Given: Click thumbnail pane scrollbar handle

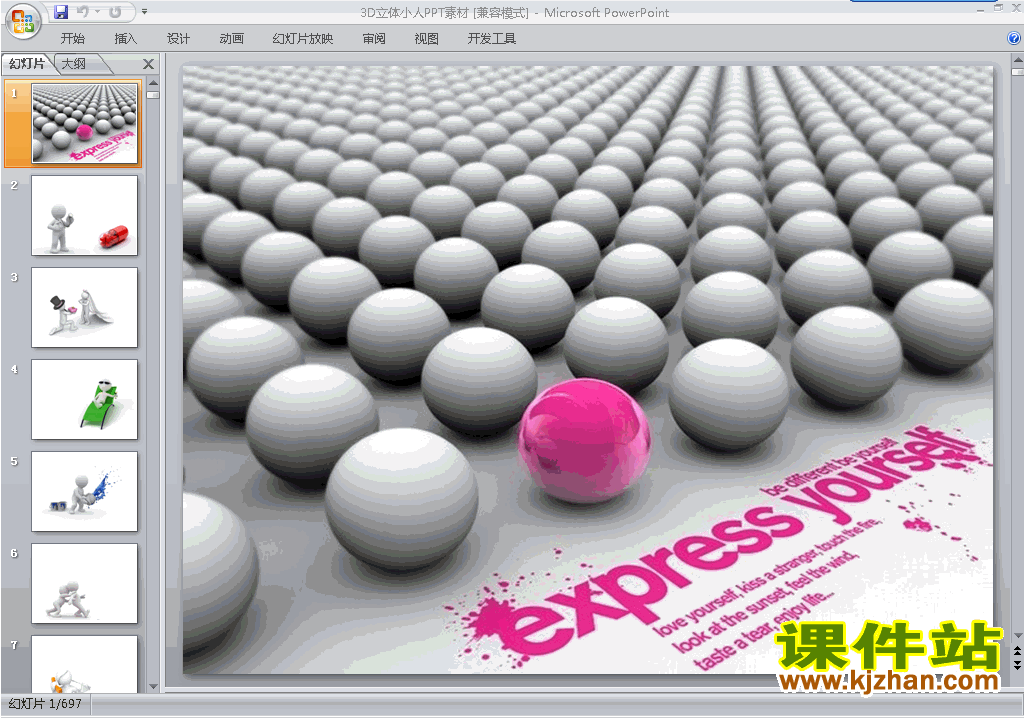Looking at the screenshot, I should 153,95.
